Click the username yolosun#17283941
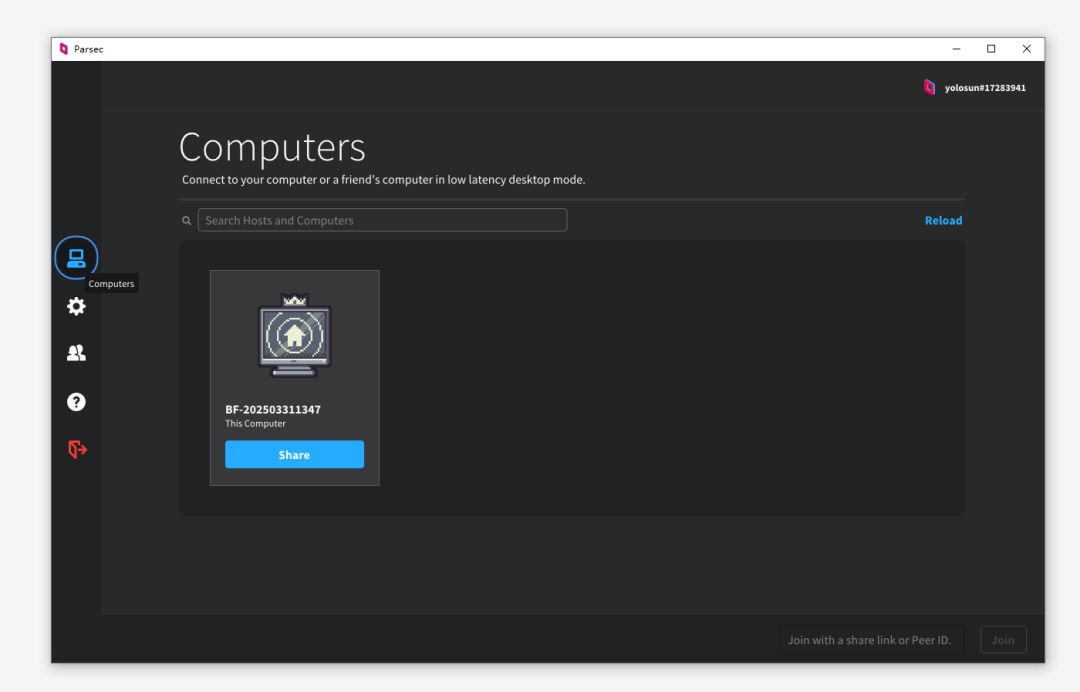Viewport: 1080px width, 692px height. (985, 88)
